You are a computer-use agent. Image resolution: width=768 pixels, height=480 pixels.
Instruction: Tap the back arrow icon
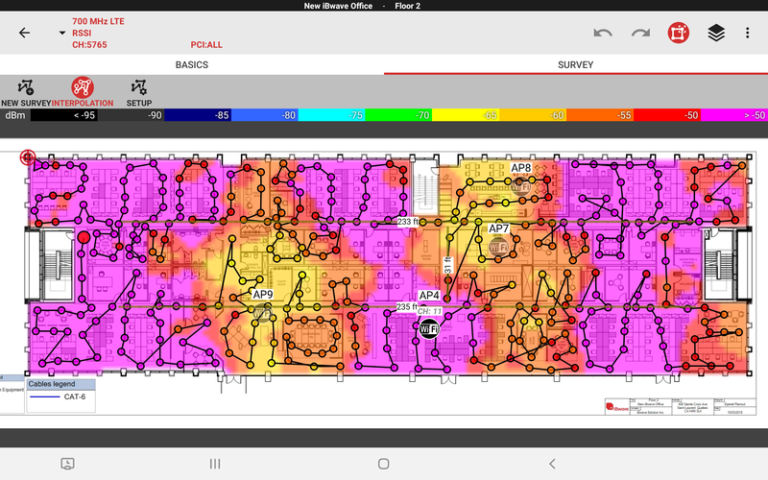tap(25, 33)
